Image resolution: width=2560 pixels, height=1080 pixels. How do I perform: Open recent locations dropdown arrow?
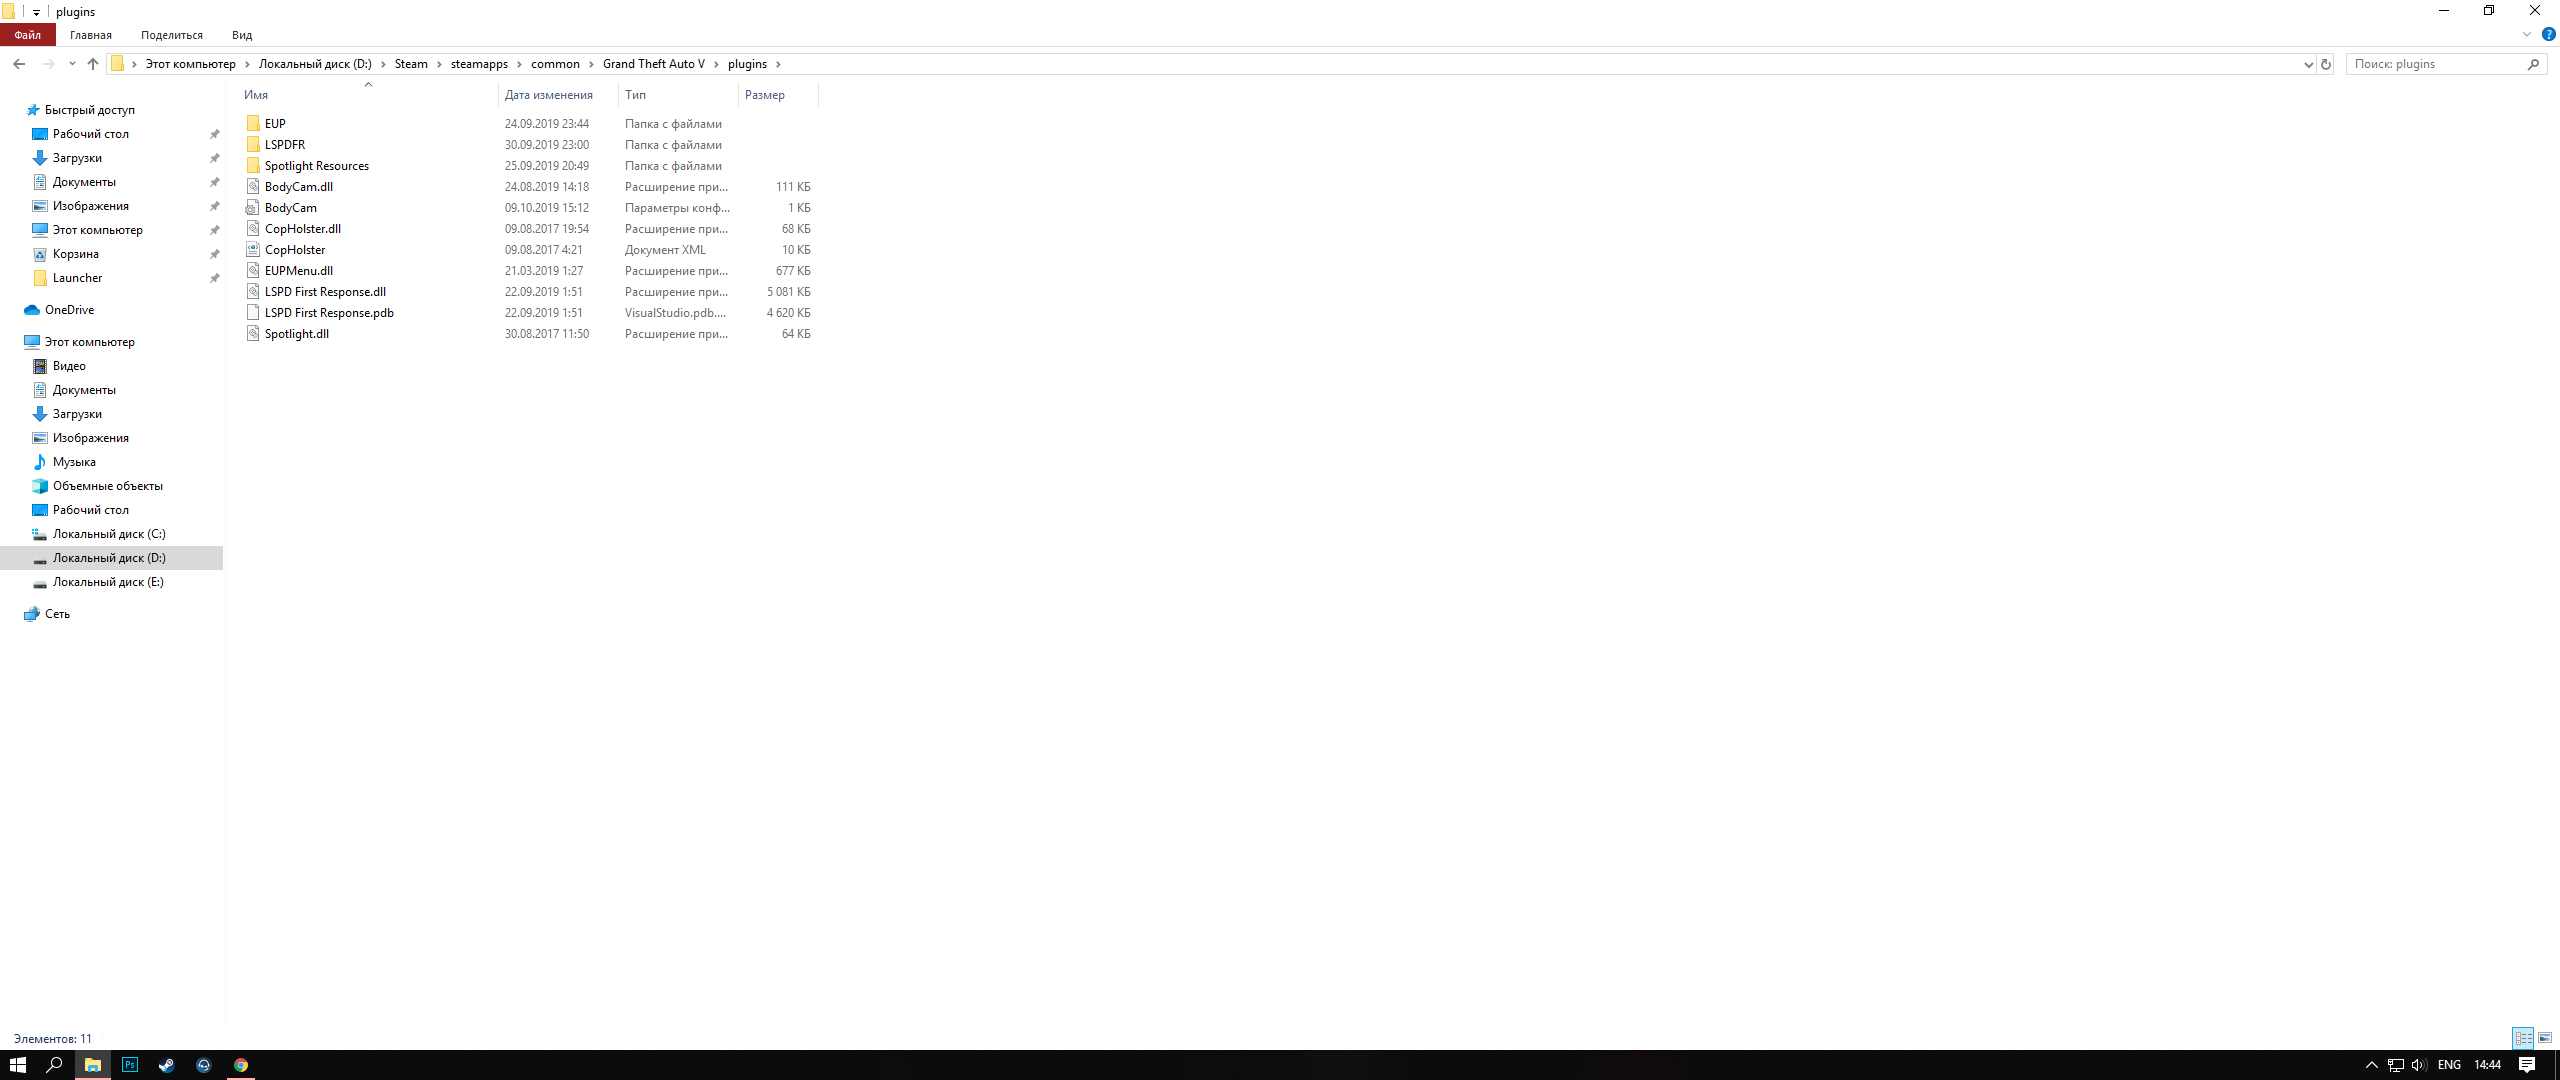click(72, 64)
